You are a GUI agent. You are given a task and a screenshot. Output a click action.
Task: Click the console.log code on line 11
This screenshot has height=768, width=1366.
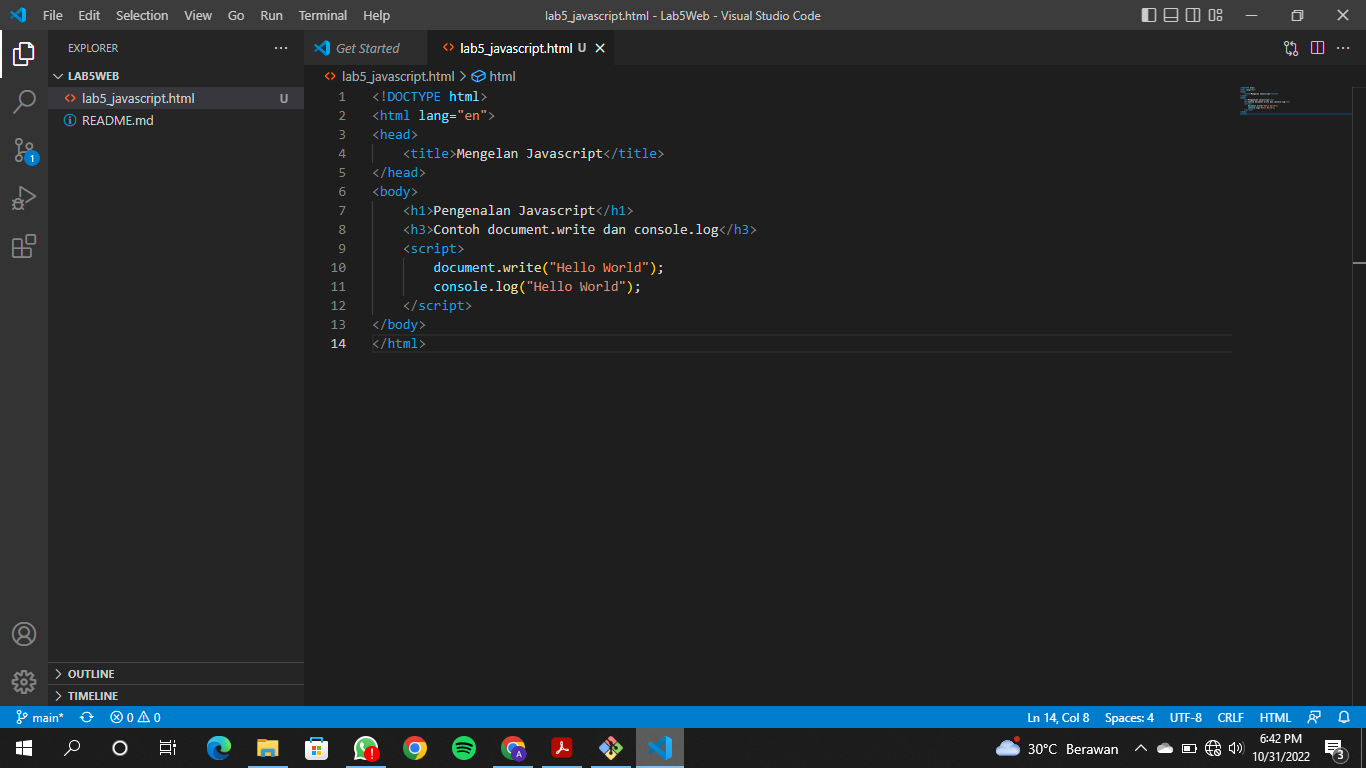coord(537,286)
